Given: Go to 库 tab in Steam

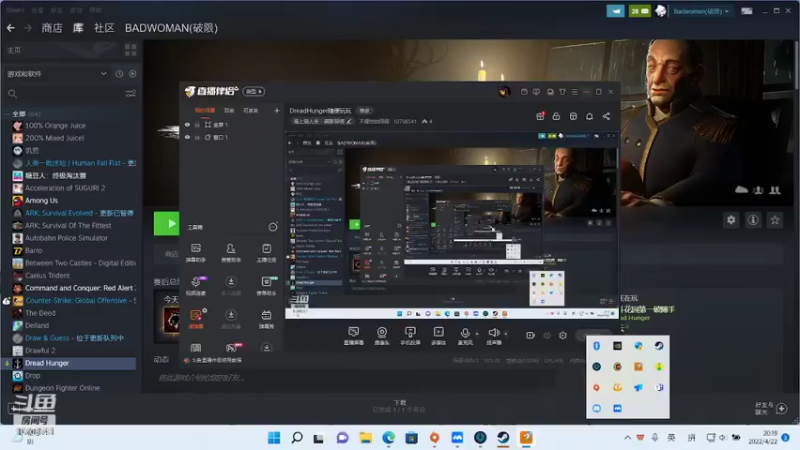Looking at the screenshot, I should pos(78,28).
